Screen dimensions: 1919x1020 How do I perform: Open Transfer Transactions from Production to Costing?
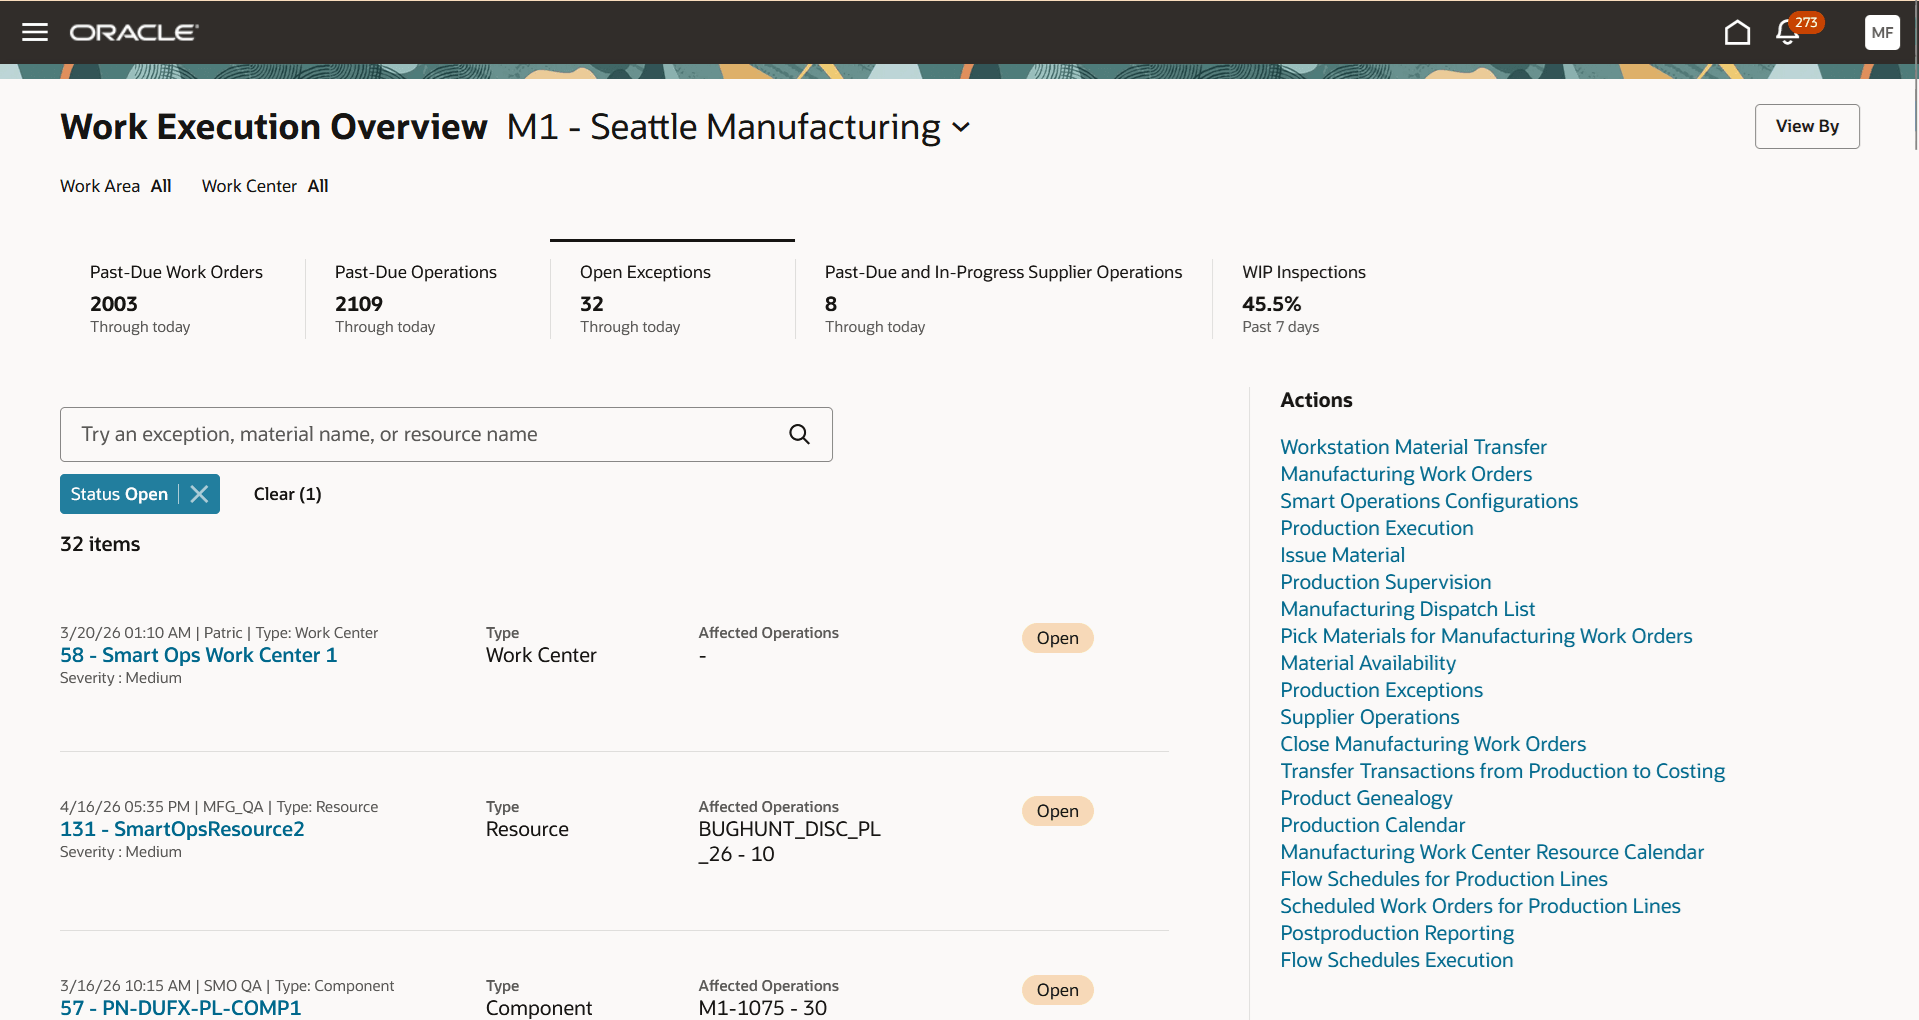(1502, 771)
